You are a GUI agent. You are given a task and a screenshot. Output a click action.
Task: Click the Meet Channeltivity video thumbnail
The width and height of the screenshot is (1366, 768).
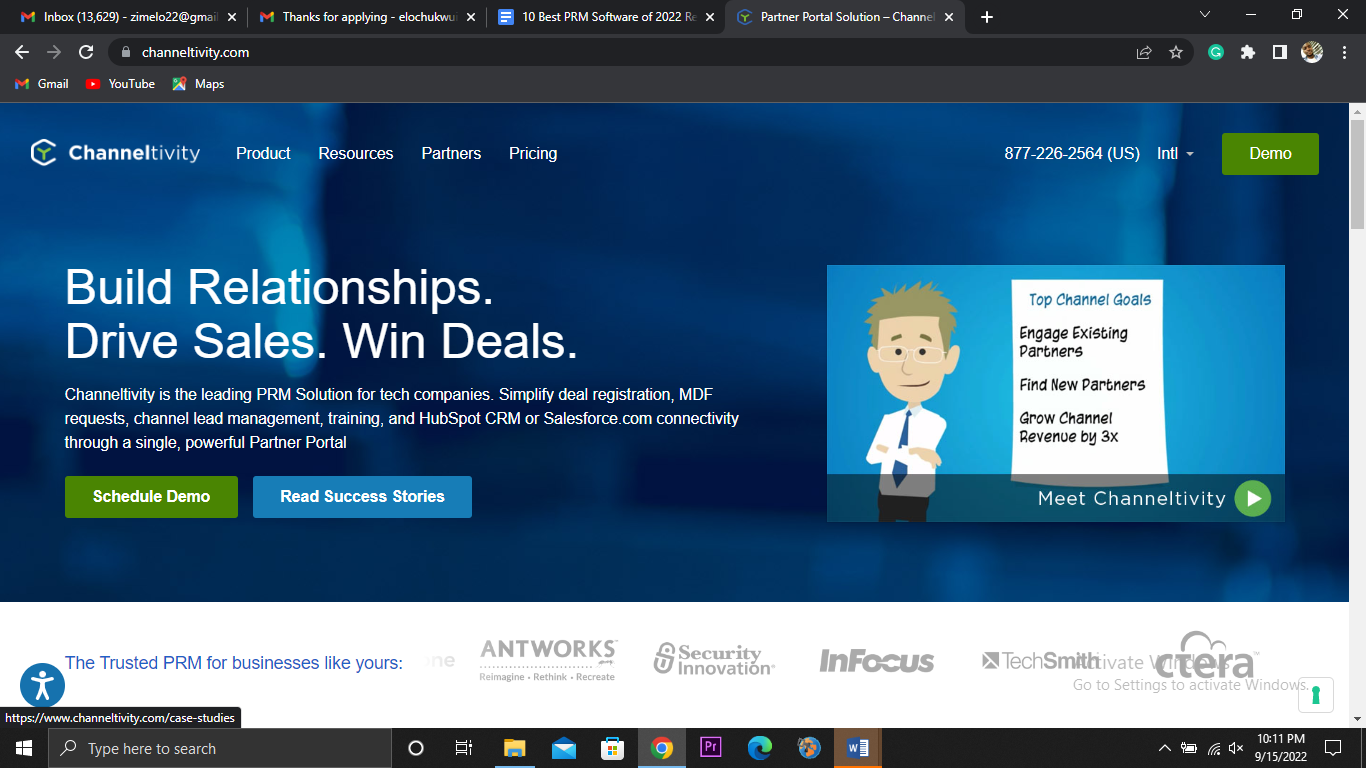[x=1055, y=393]
